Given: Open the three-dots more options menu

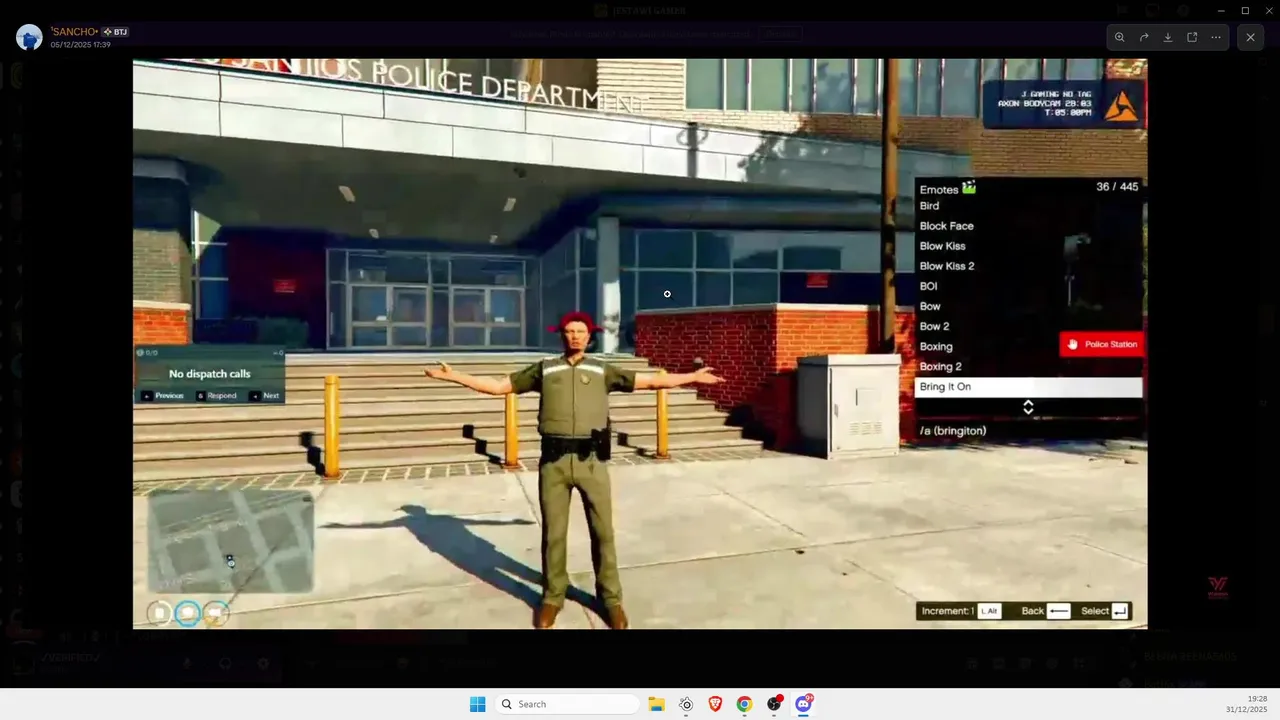Looking at the screenshot, I should 1216,37.
